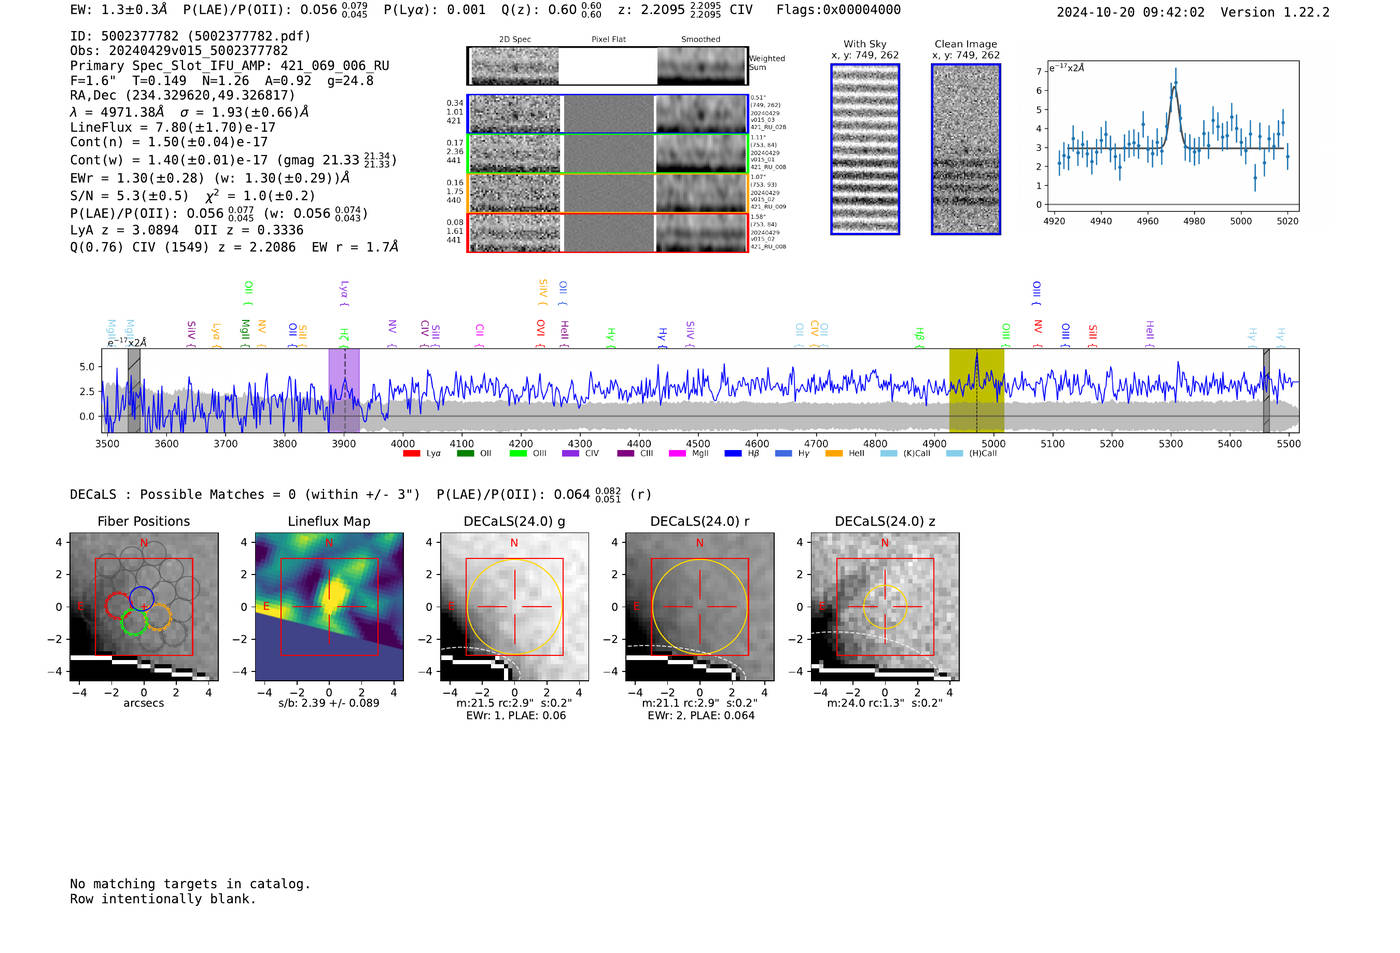Open the Clean Image cutout

(x=966, y=149)
